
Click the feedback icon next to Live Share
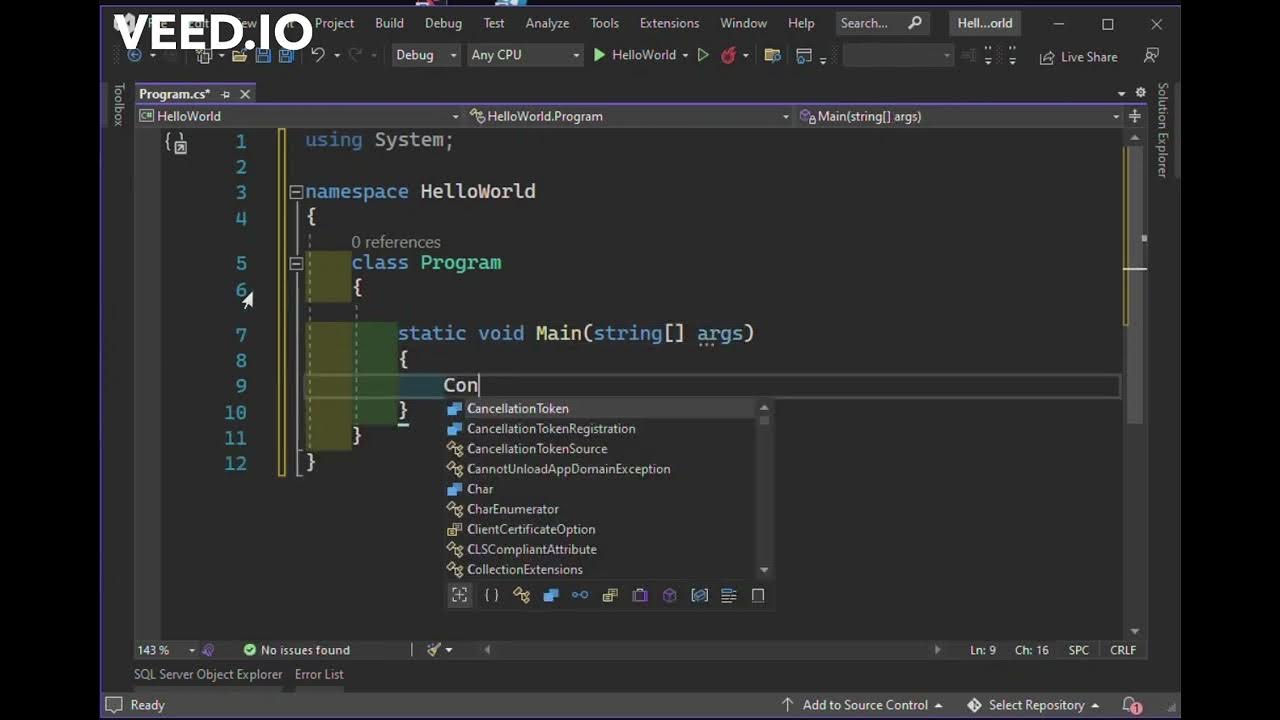point(1151,56)
